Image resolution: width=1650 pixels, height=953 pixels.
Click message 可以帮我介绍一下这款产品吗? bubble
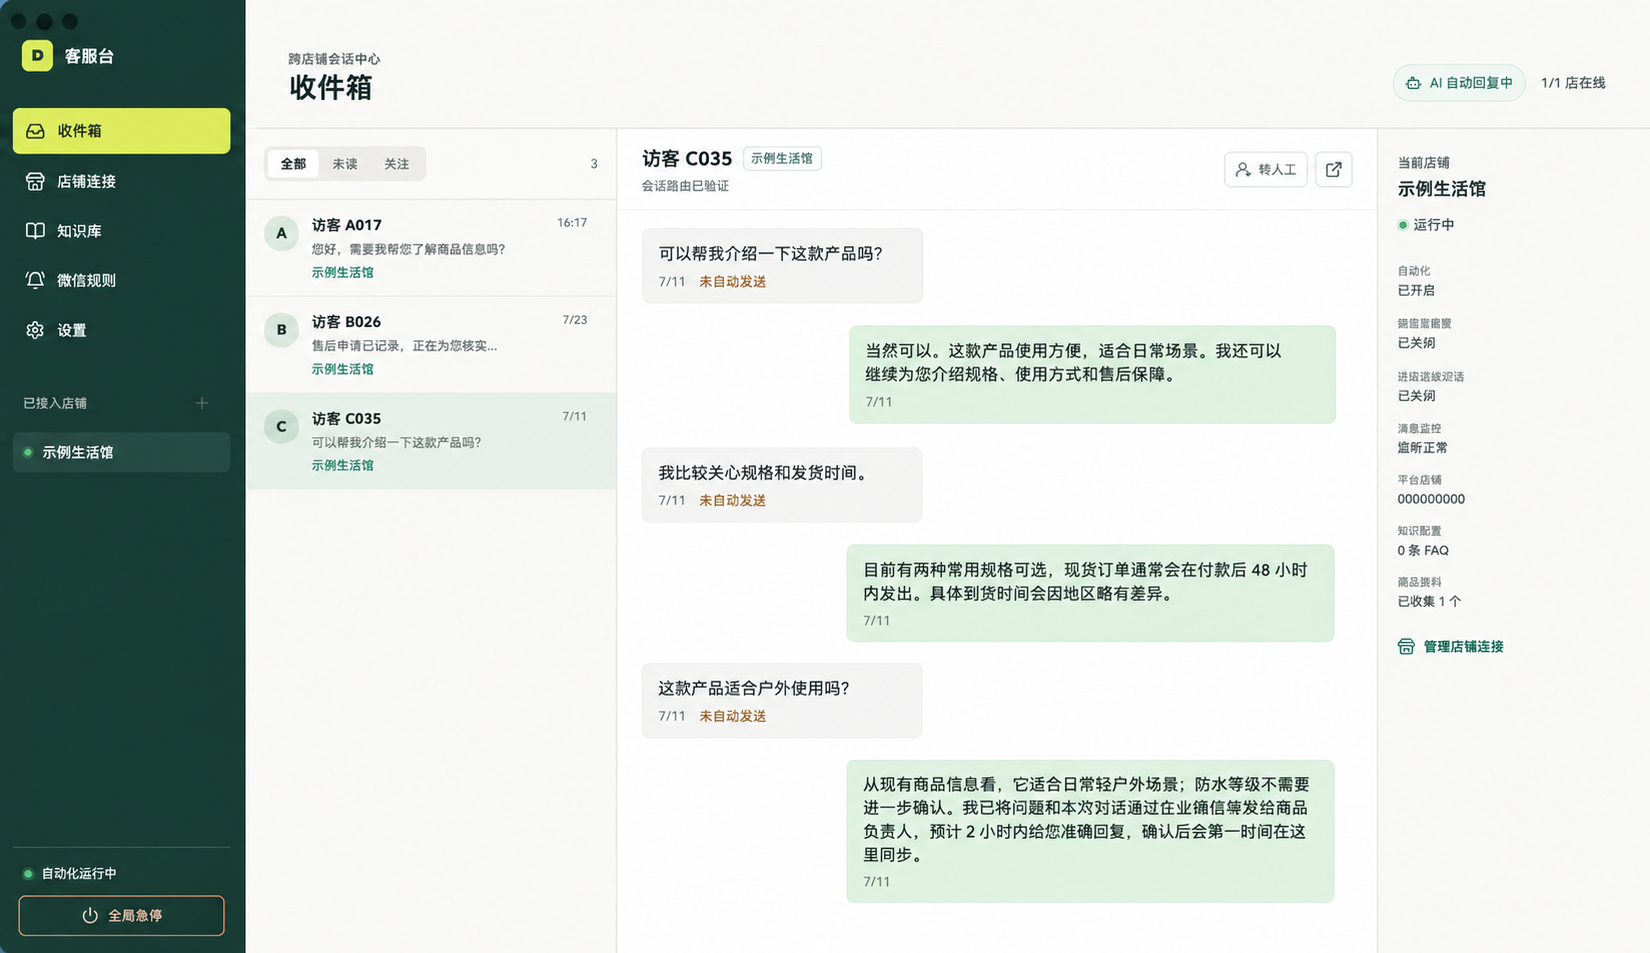pos(782,266)
